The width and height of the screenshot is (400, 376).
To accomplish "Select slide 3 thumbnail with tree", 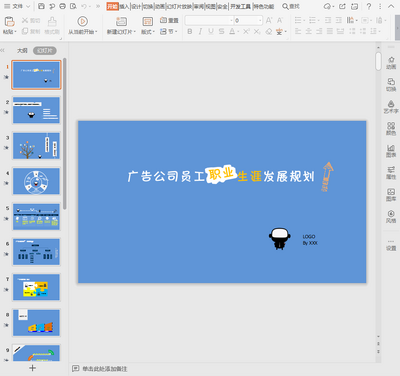I will pos(36,146).
